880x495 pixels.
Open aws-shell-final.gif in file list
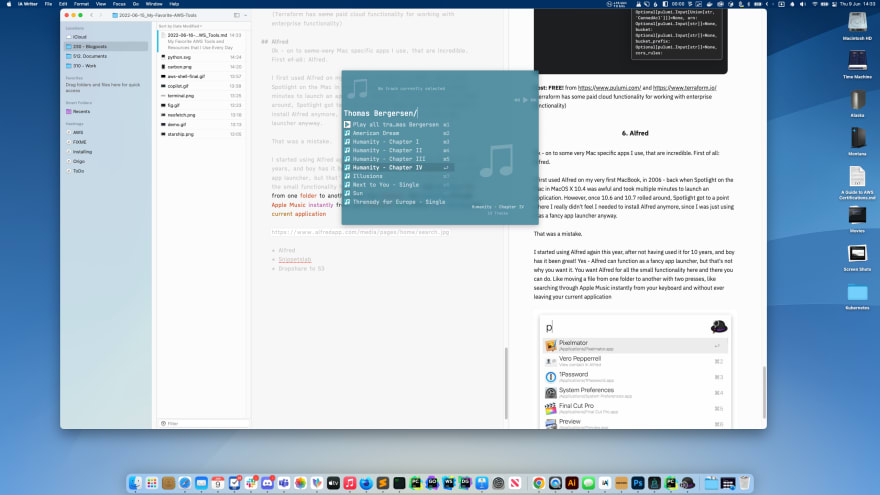pos(201,76)
